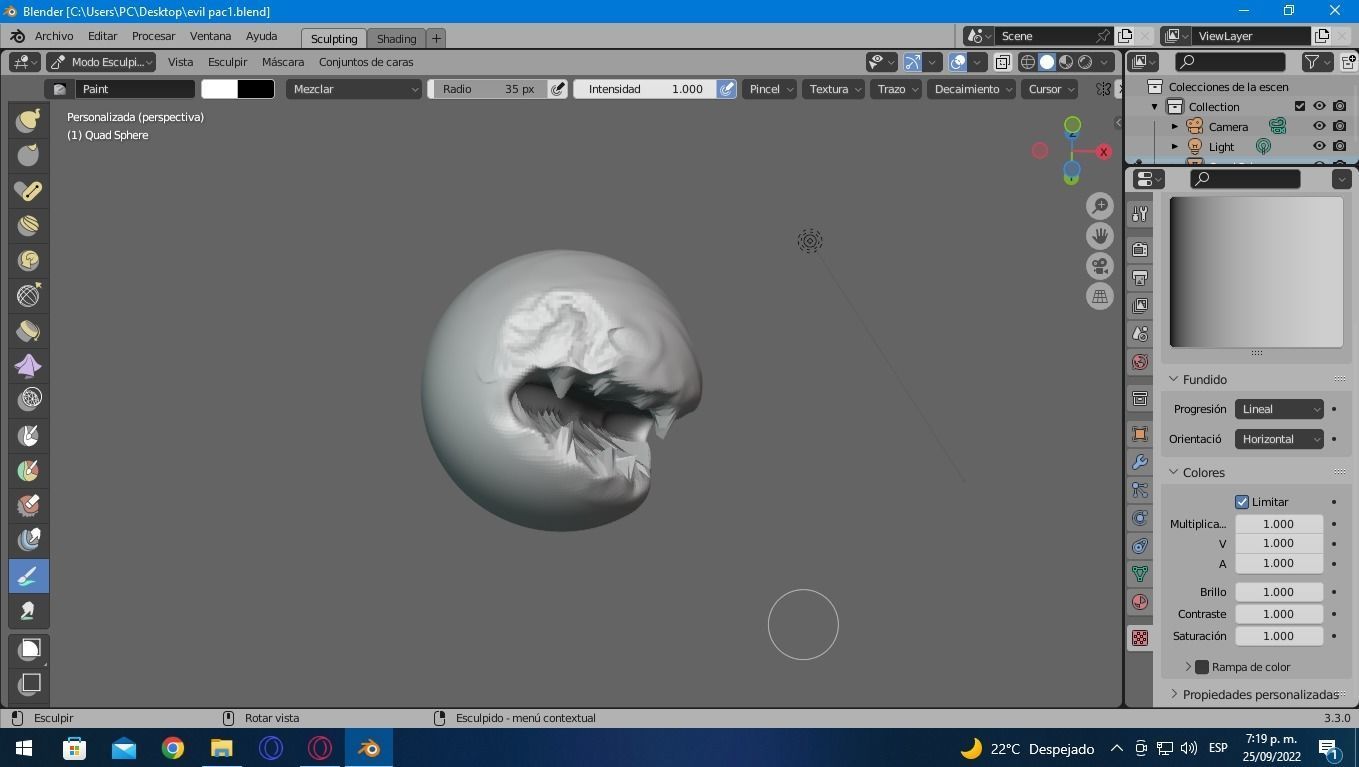The height and width of the screenshot is (767, 1359).
Task: Select the black color swatch in the header
Action: 256,88
